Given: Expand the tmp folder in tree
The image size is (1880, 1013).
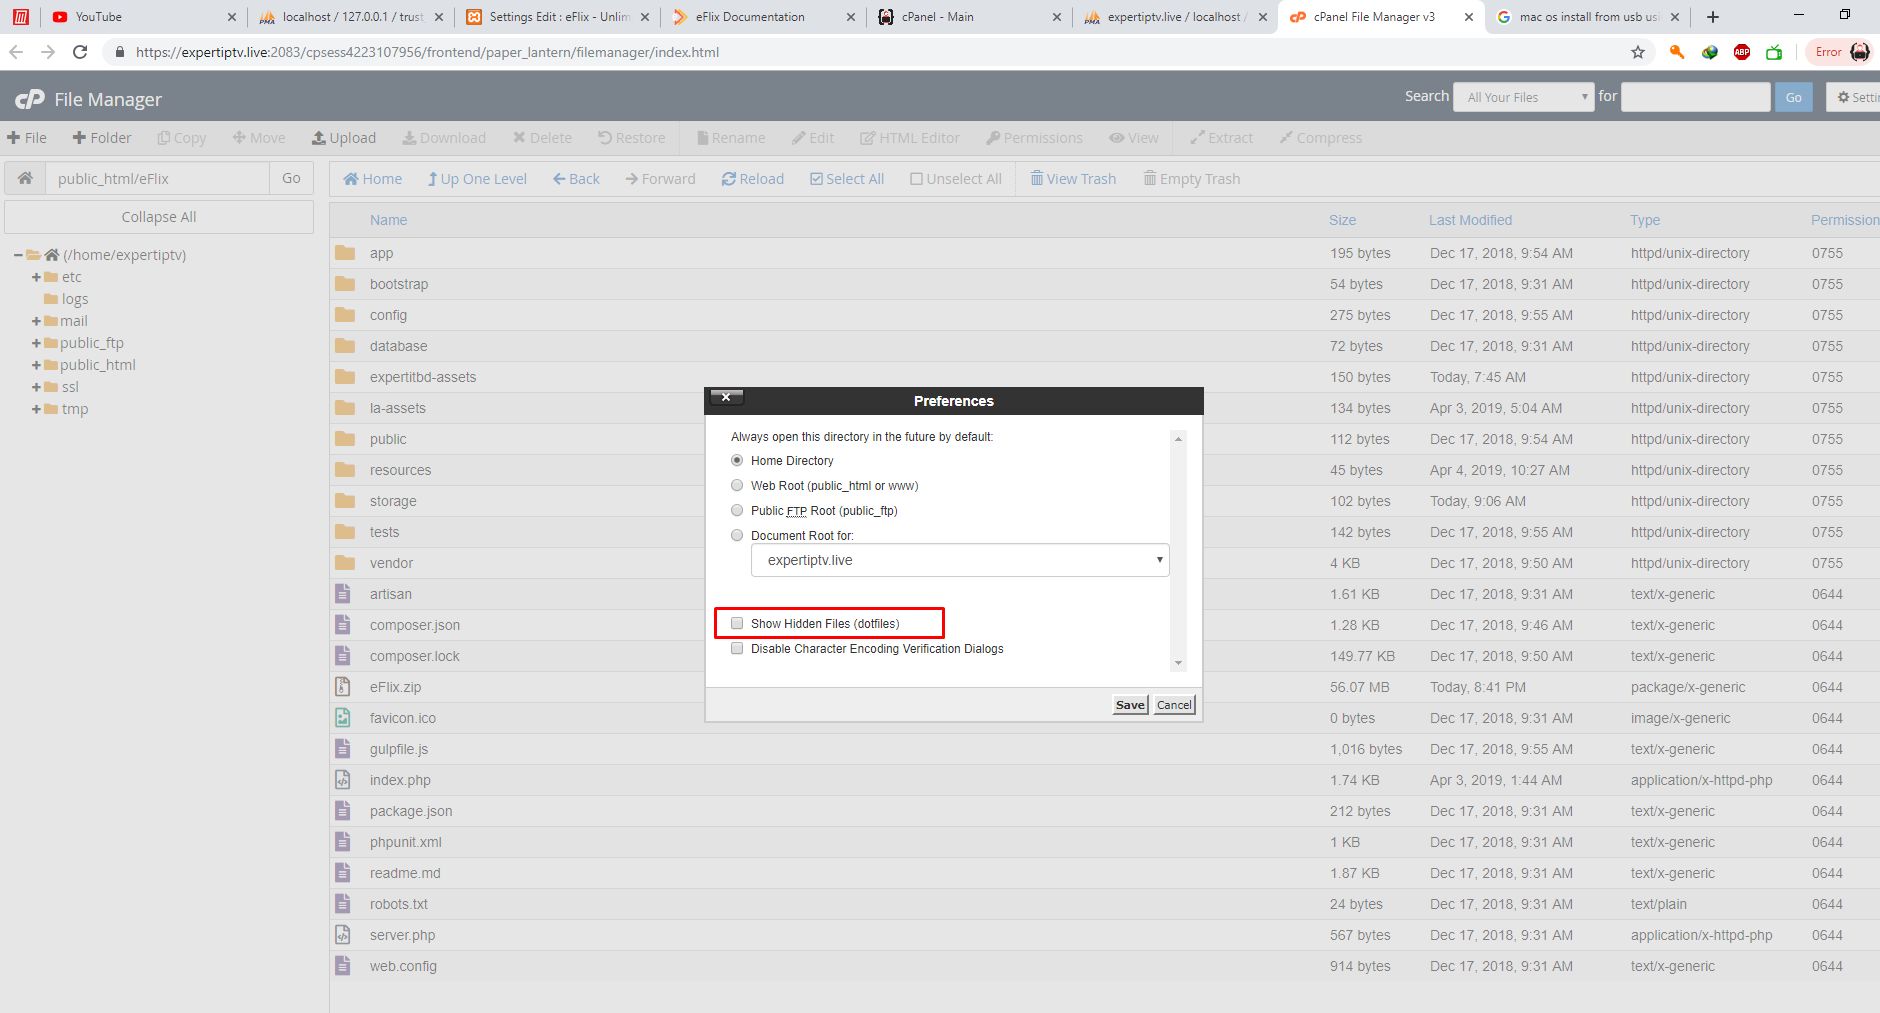Looking at the screenshot, I should click(36, 409).
